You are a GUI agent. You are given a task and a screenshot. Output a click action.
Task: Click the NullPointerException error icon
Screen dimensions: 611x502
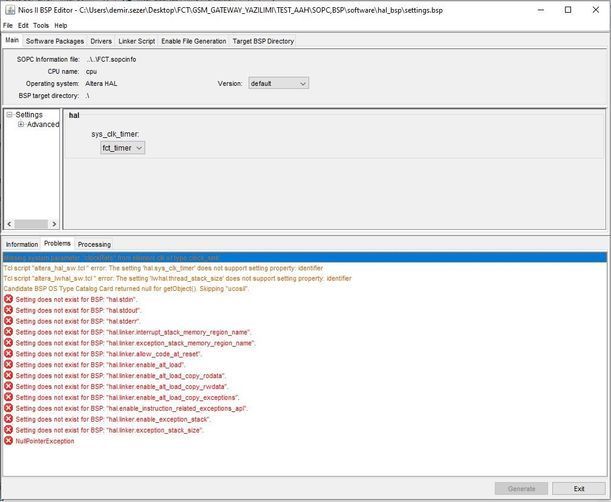pyautogui.click(x=8, y=441)
